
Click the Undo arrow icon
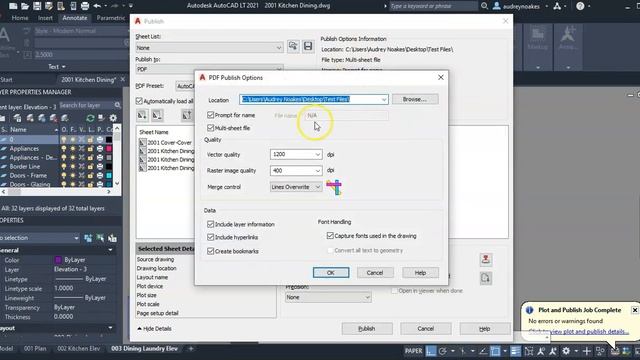(97, 6)
